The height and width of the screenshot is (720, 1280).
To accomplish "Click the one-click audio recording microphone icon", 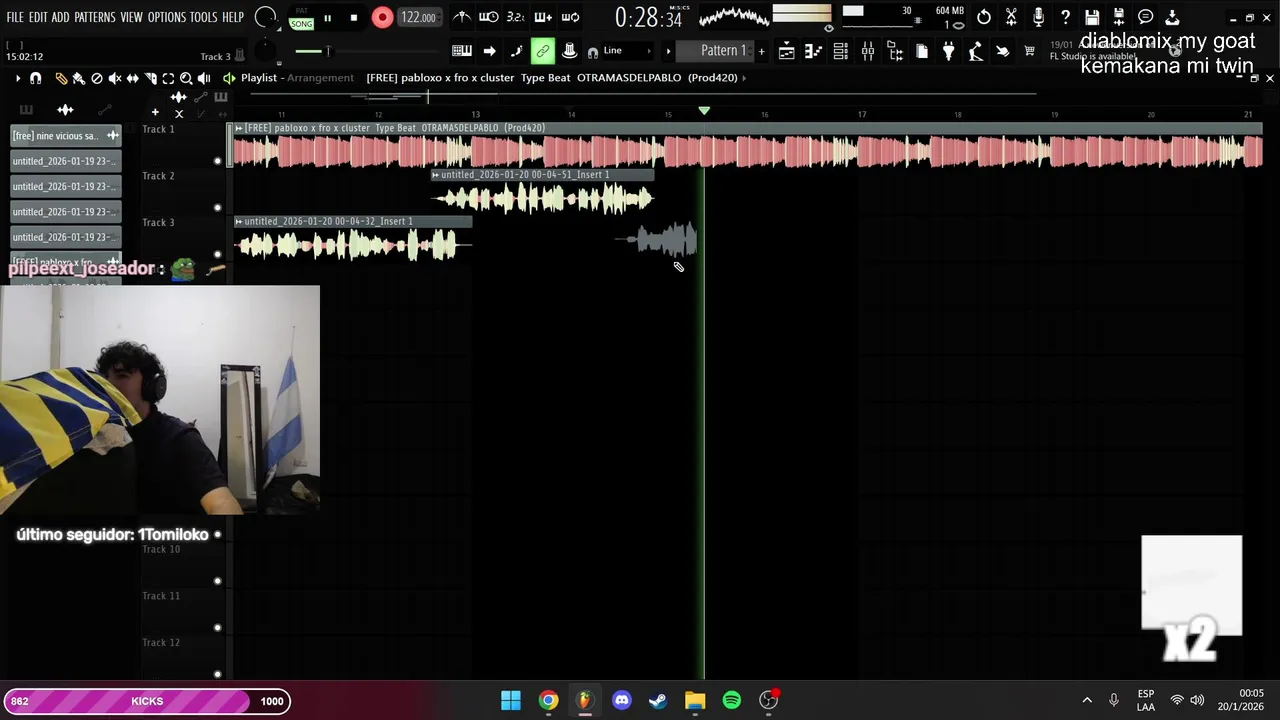I will pyautogui.click(x=1038, y=17).
